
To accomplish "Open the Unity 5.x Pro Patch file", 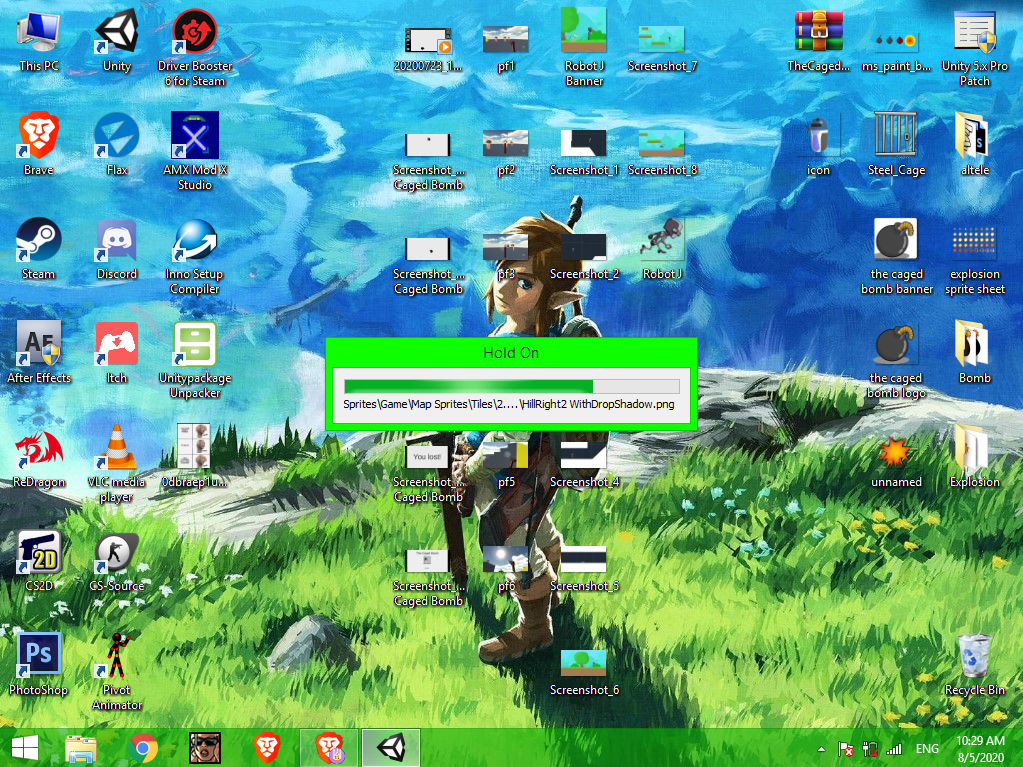I will point(975,48).
